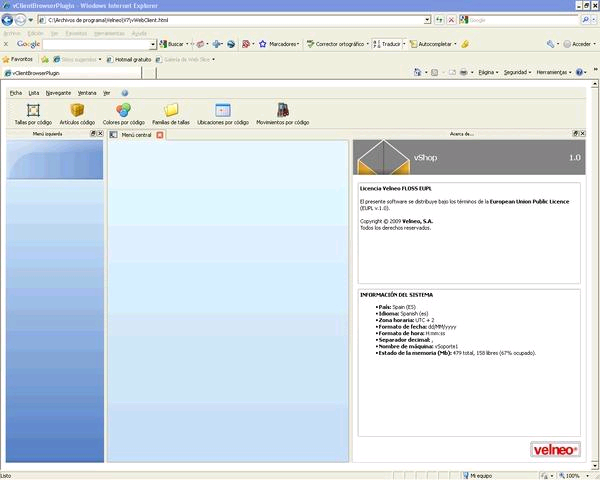Click the Traducir toolbar button
600x480 pixels.
[x=387, y=44]
